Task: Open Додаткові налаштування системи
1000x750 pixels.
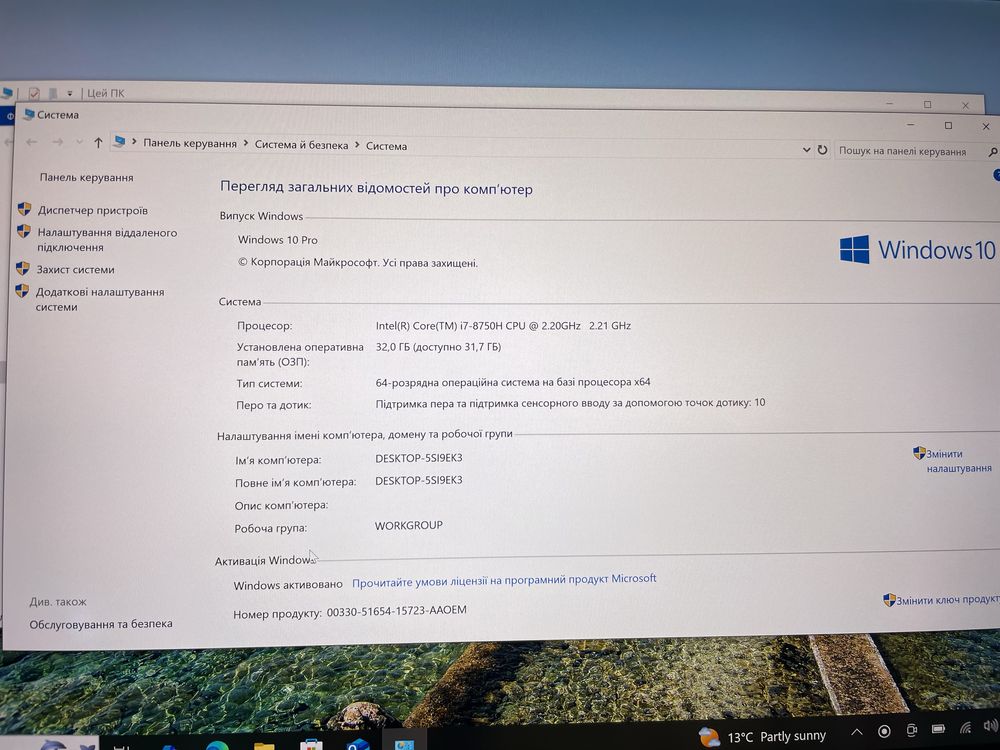Action: click(x=99, y=299)
